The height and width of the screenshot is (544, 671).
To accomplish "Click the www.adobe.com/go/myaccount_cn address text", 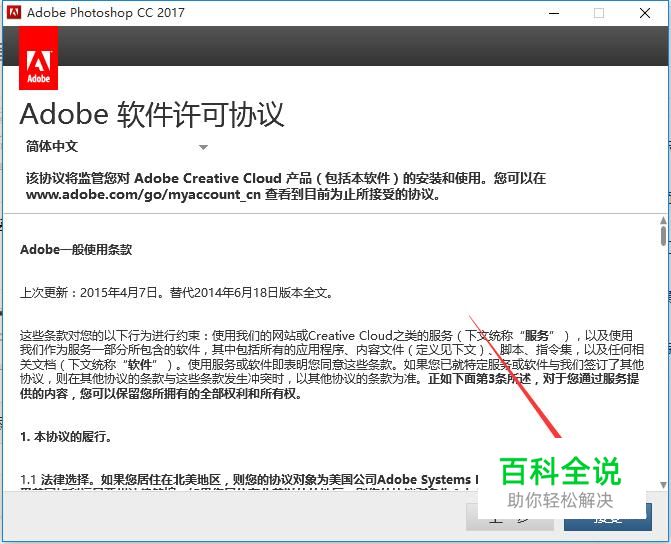I will pos(143,195).
